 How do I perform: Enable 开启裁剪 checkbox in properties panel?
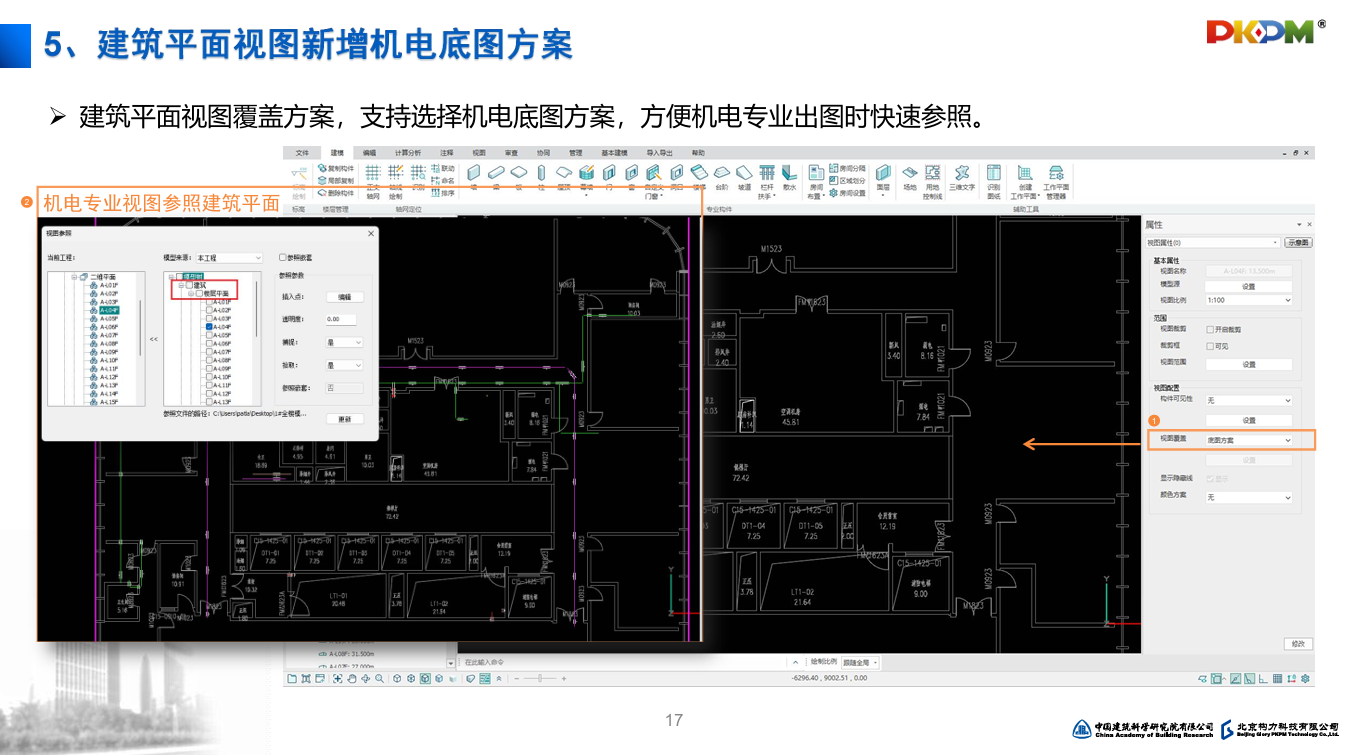1210,329
